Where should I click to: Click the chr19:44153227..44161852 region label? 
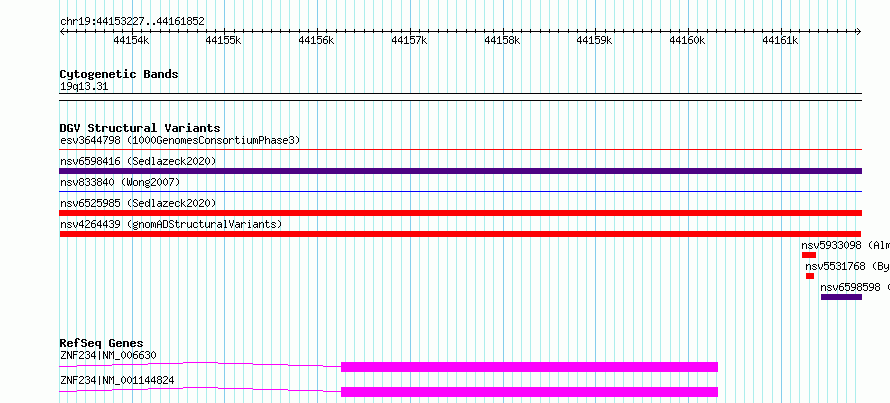click(132, 22)
